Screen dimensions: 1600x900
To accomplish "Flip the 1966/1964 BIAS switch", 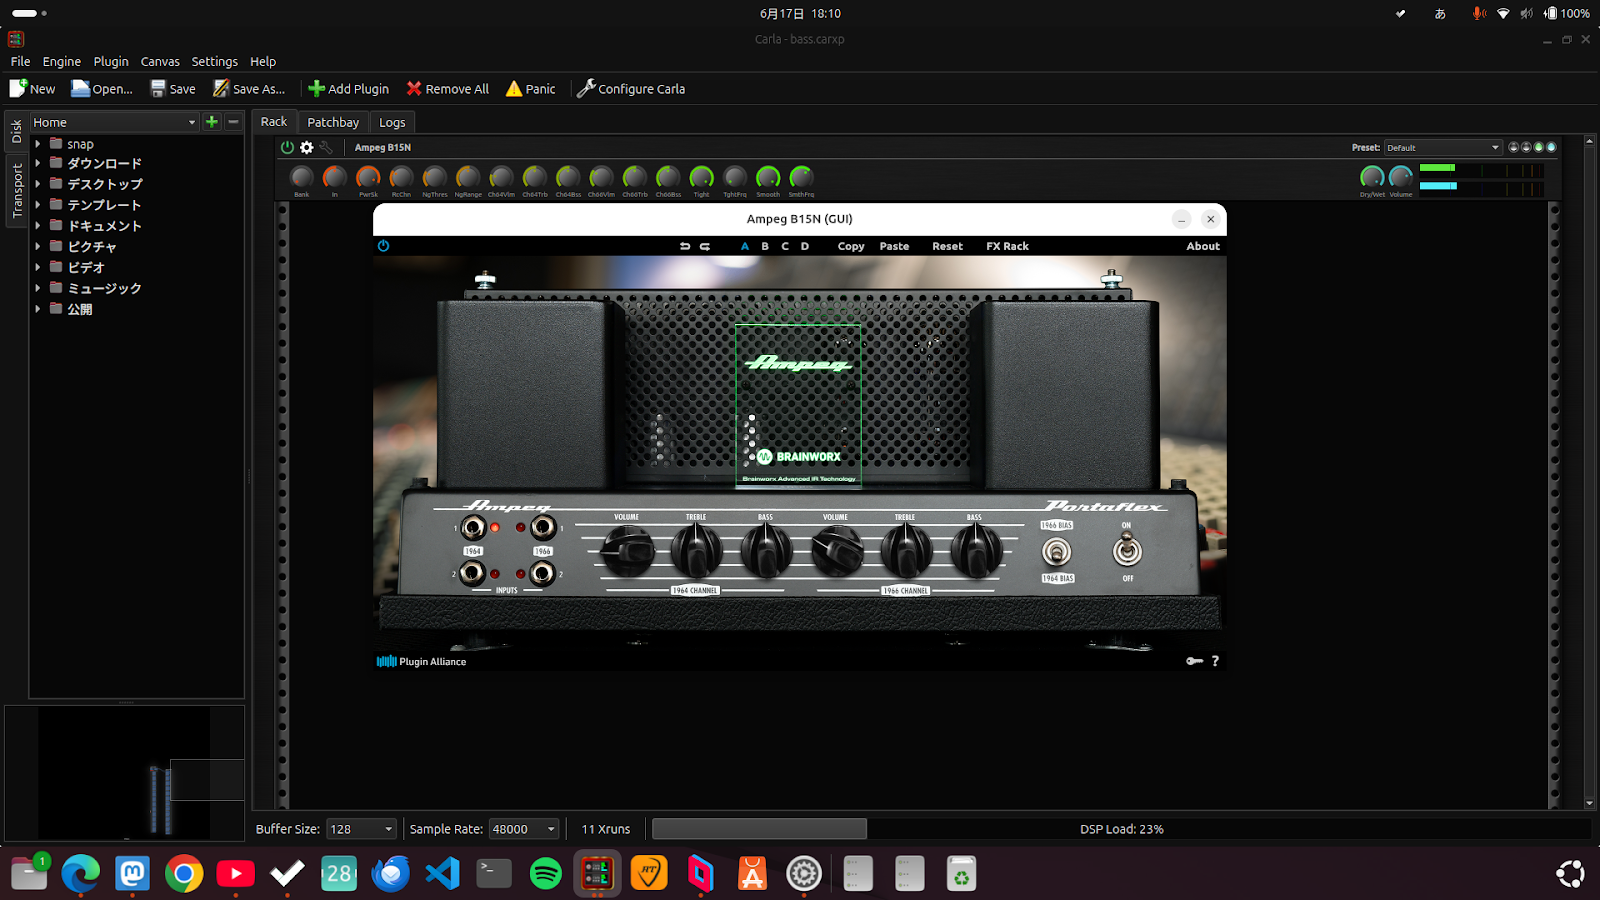I will tap(1057, 551).
